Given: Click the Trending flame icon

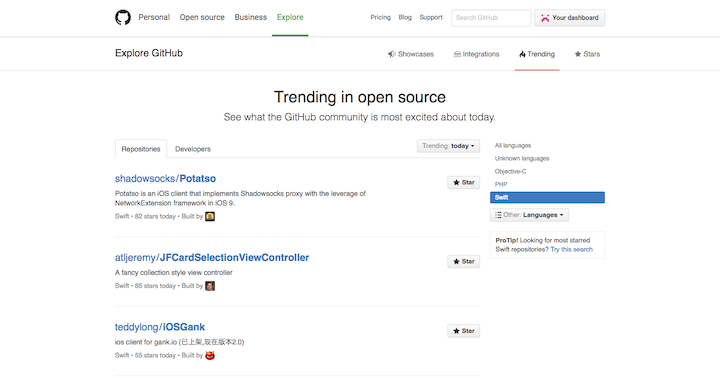Looking at the screenshot, I should point(522,54).
